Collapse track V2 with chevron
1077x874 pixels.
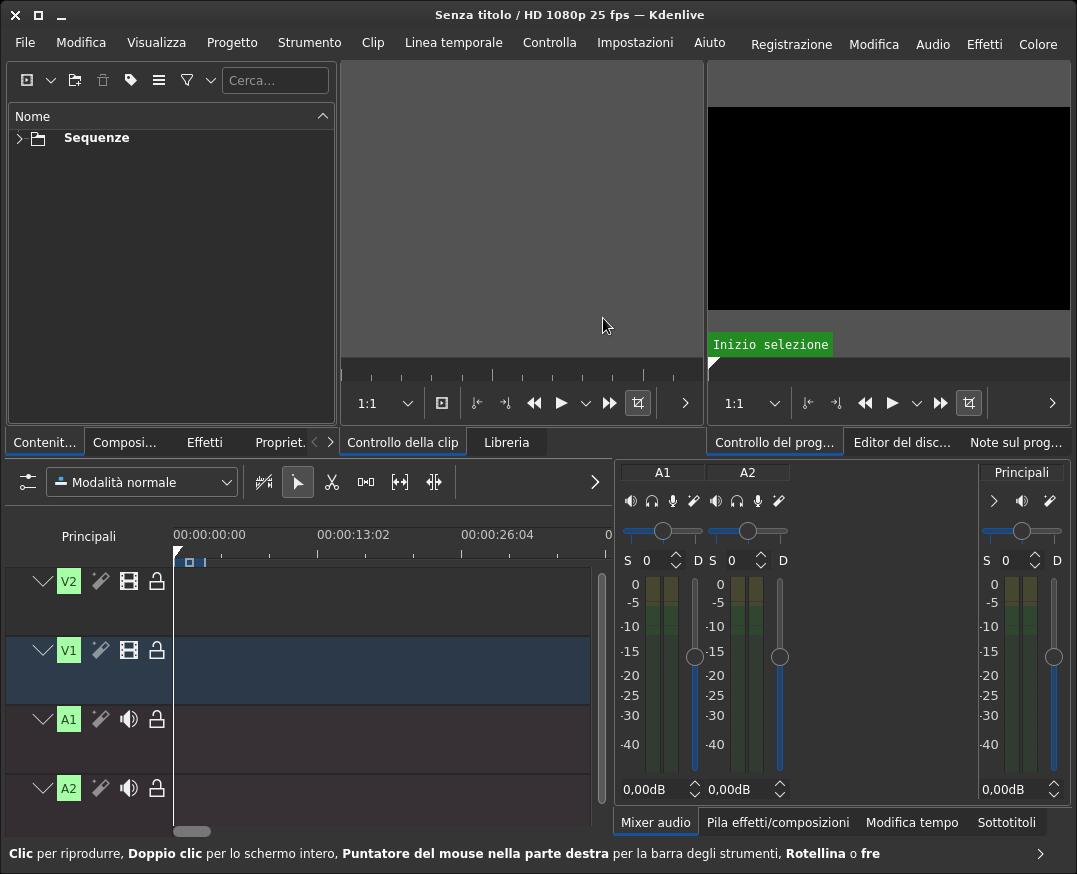(43, 581)
